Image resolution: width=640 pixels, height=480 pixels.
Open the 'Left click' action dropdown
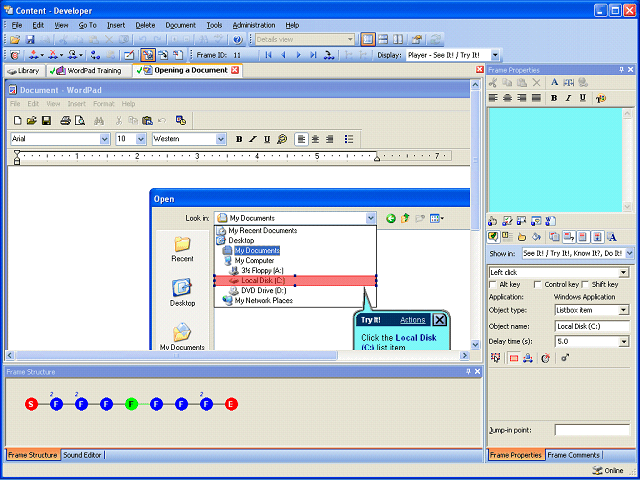click(624, 273)
